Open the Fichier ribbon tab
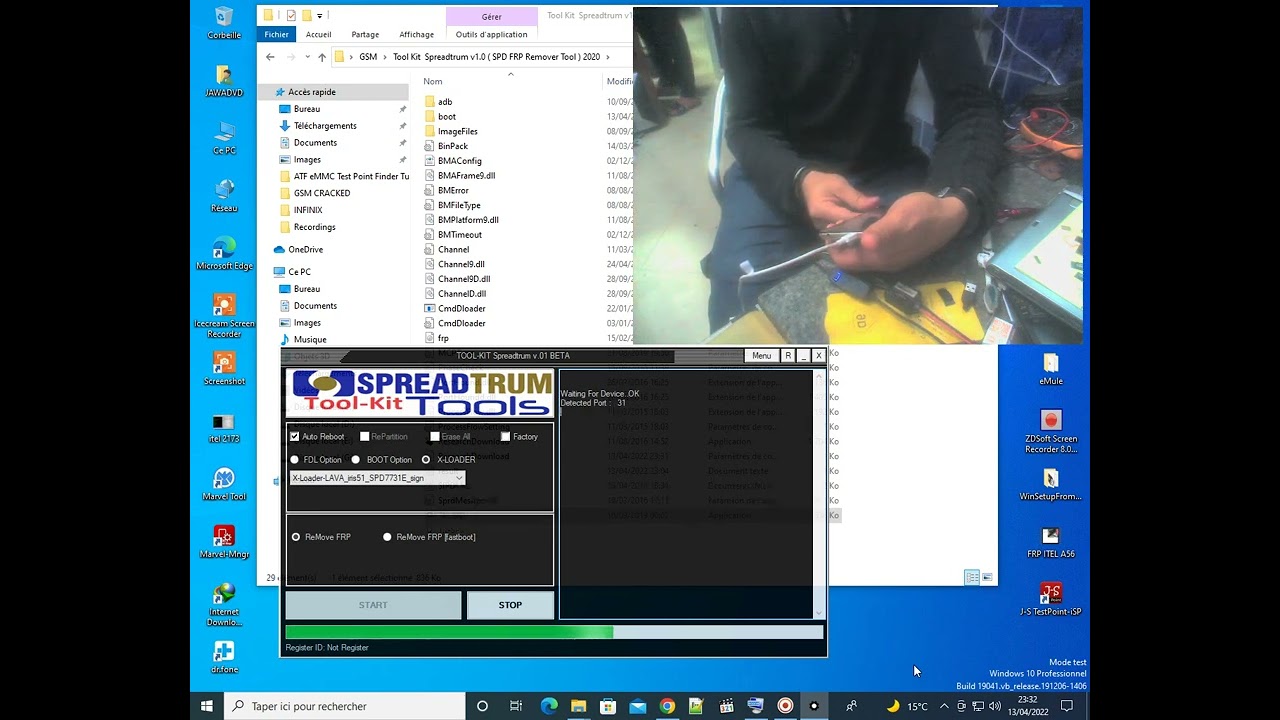This screenshot has height=720, width=1280. pyautogui.click(x=276, y=34)
